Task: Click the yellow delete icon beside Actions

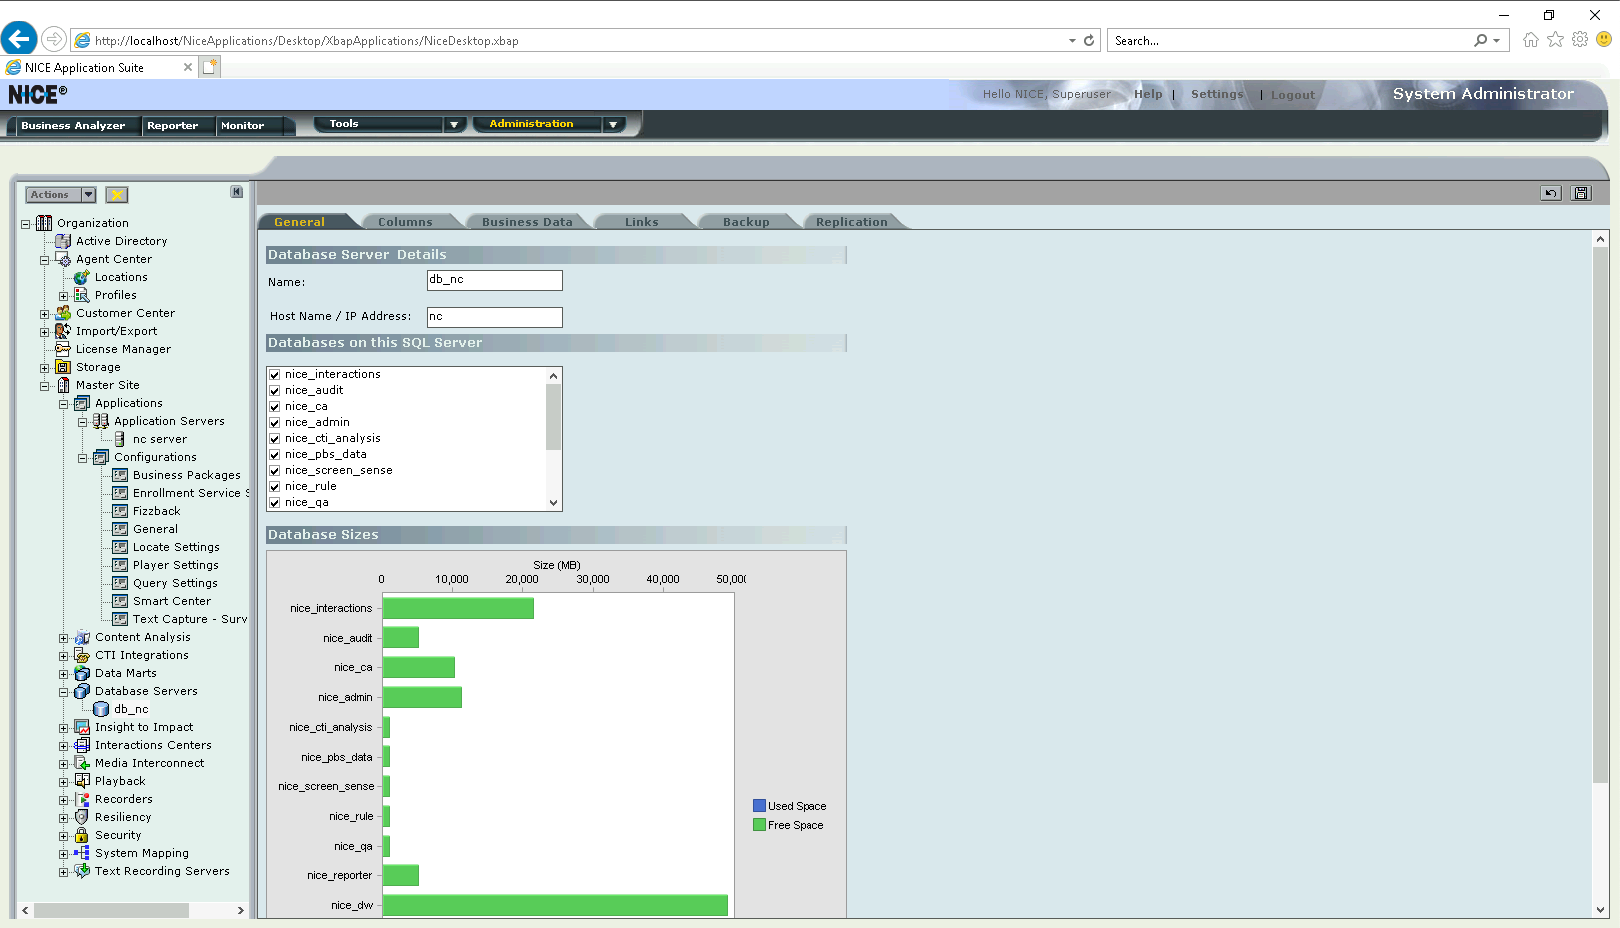Action: point(117,195)
